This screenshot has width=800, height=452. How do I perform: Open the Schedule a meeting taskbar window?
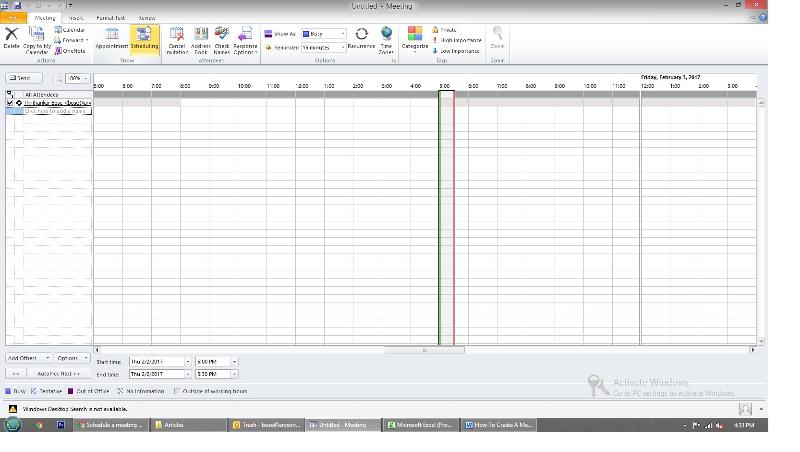(112, 424)
